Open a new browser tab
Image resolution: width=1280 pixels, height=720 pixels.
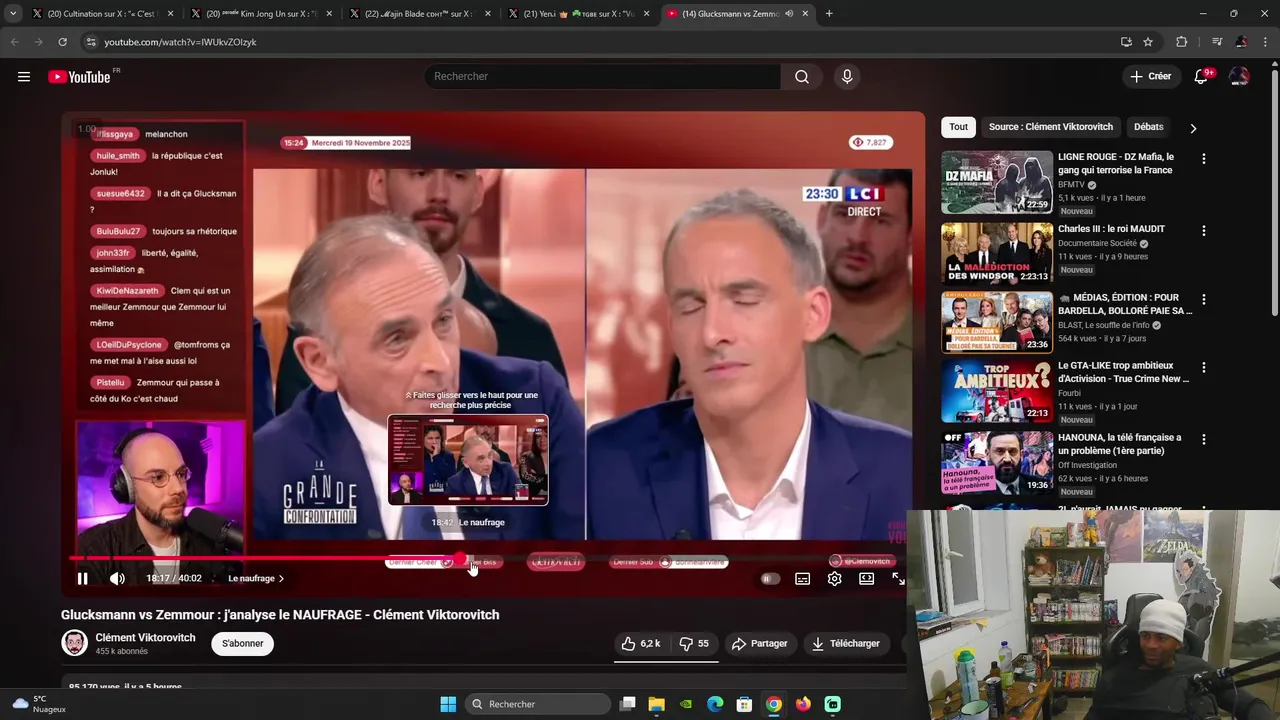point(829,14)
